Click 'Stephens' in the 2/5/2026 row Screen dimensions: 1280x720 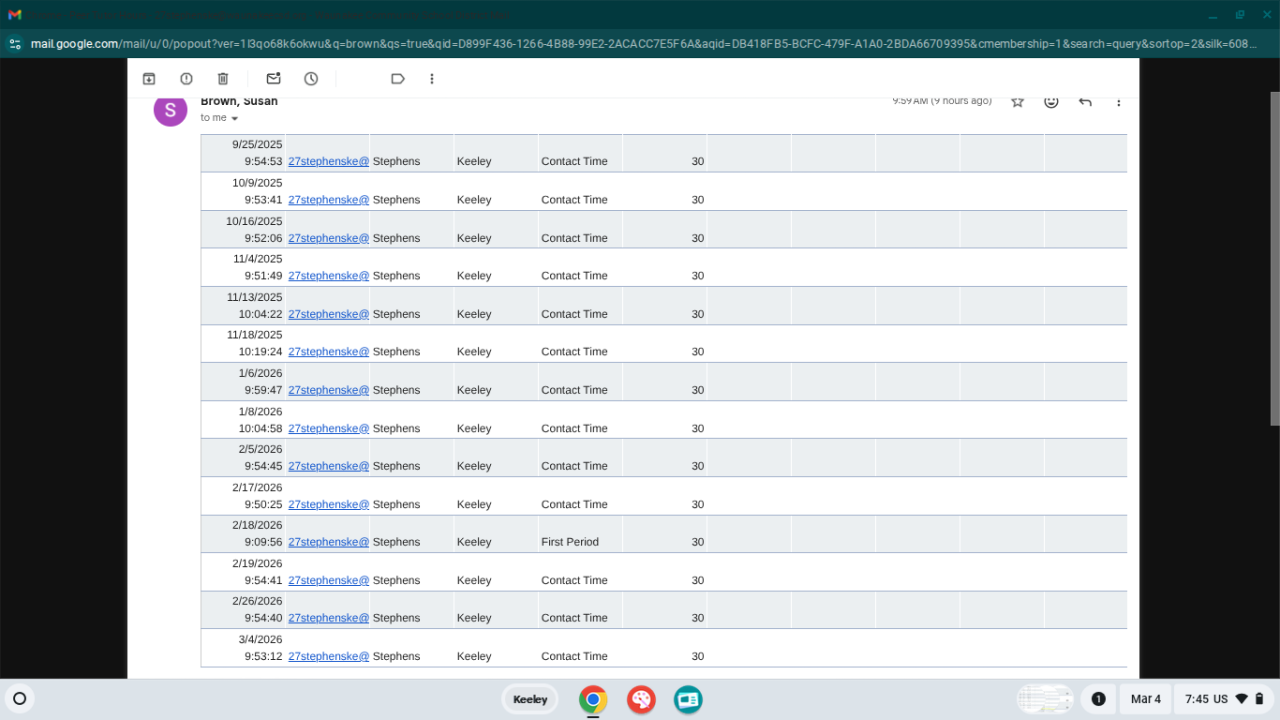tap(396, 466)
